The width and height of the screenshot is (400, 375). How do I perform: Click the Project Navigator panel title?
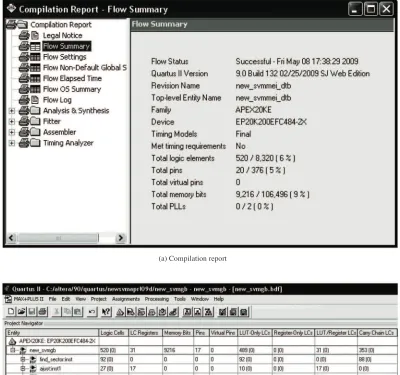point(23,323)
